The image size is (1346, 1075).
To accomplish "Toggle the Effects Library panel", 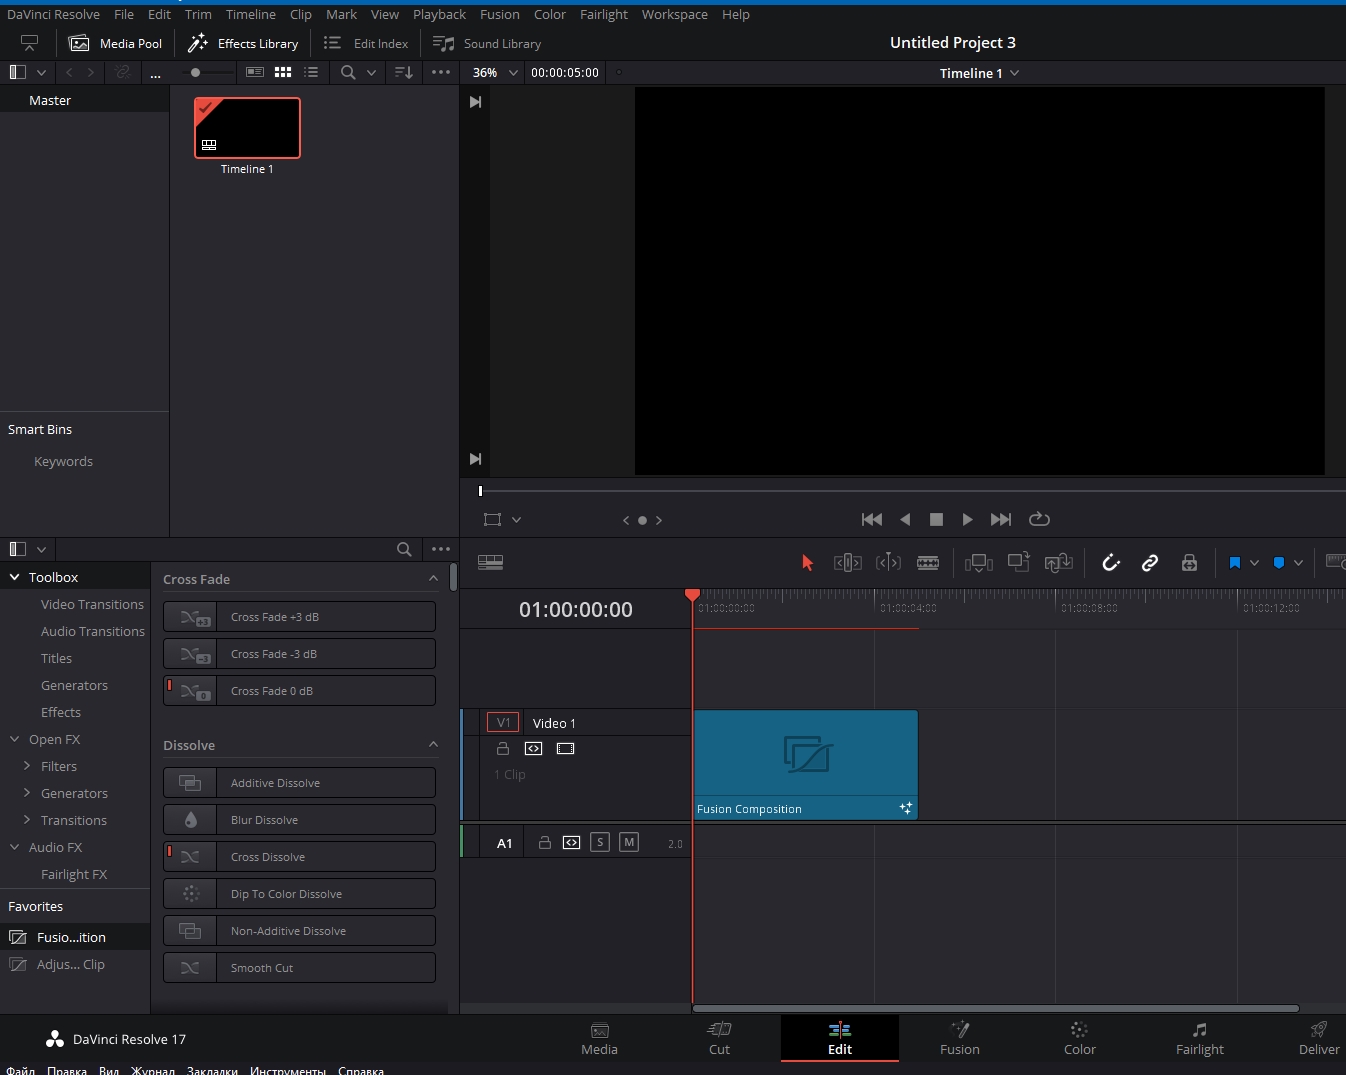I will 244,43.
